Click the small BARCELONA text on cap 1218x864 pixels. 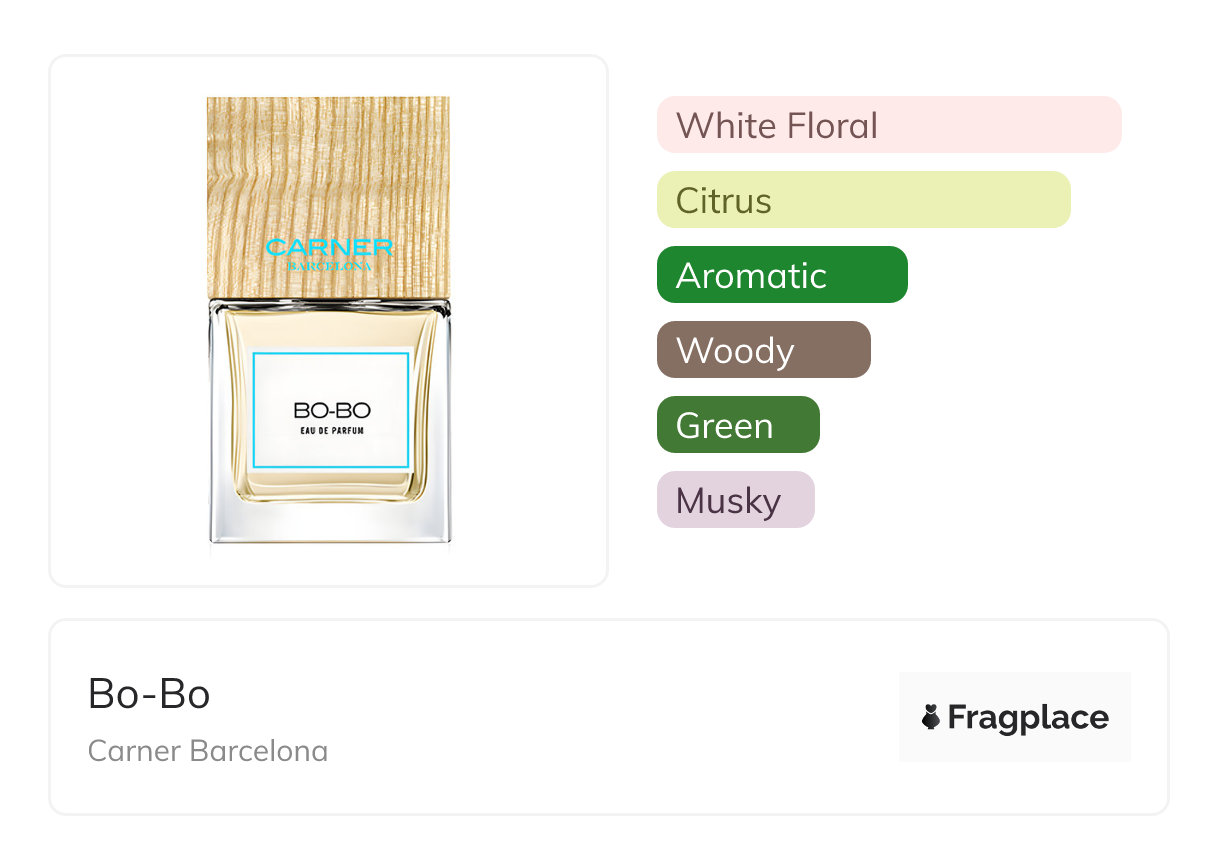(330, 267)
